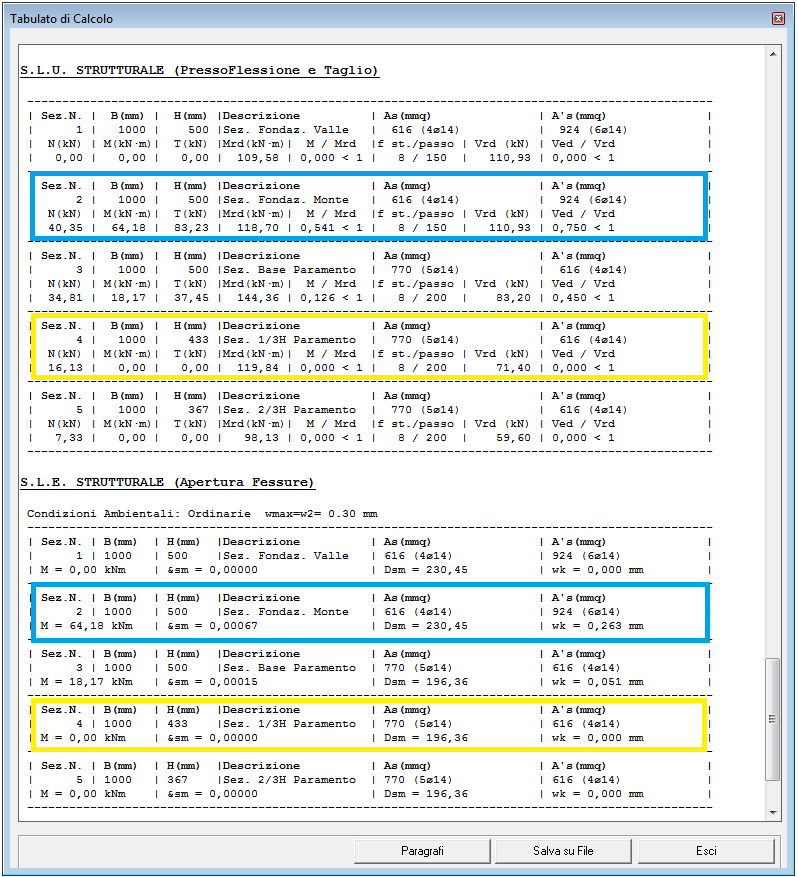The width and height of the screenshot is (798, 877).
Task: Select 'Sez. 2/3H Paramento' in S.L.E. table
Action: point(290,780)
